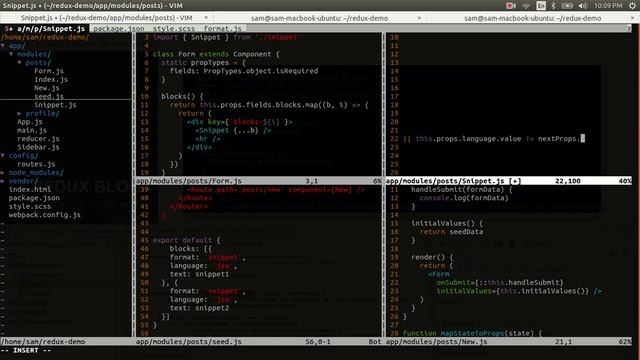This screenshot has height=360, width=640.
Task: Open Index.js in the file tree
Action: click(51, 80)
